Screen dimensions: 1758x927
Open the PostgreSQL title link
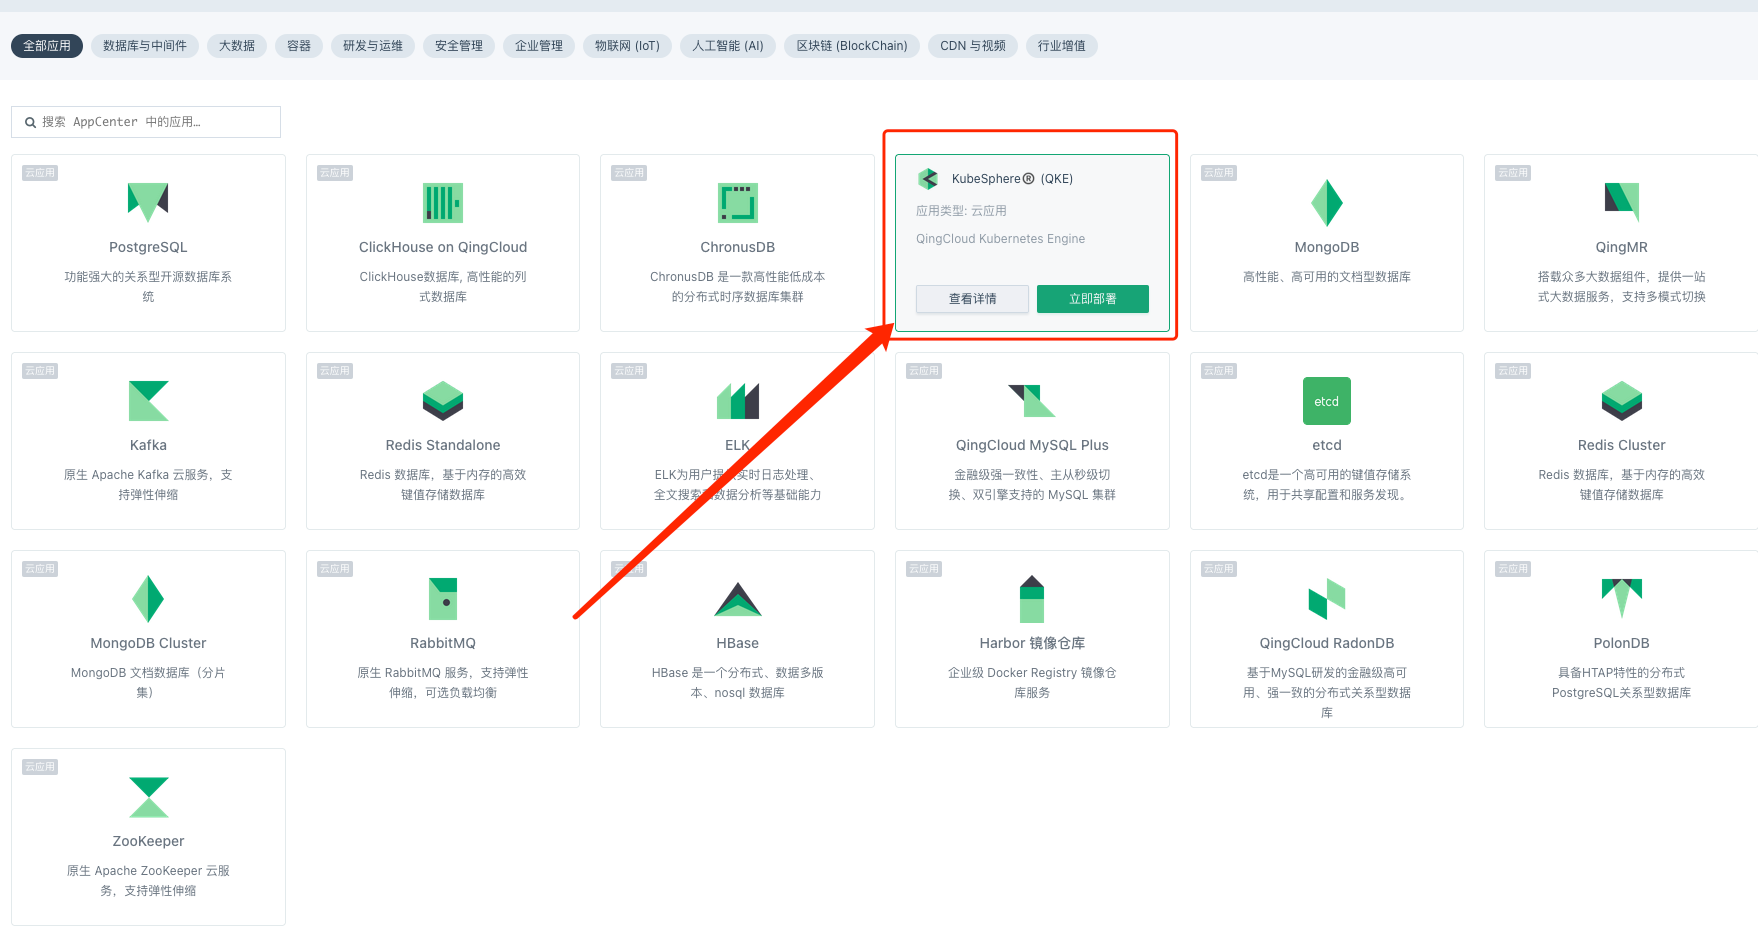pos(148,247)
